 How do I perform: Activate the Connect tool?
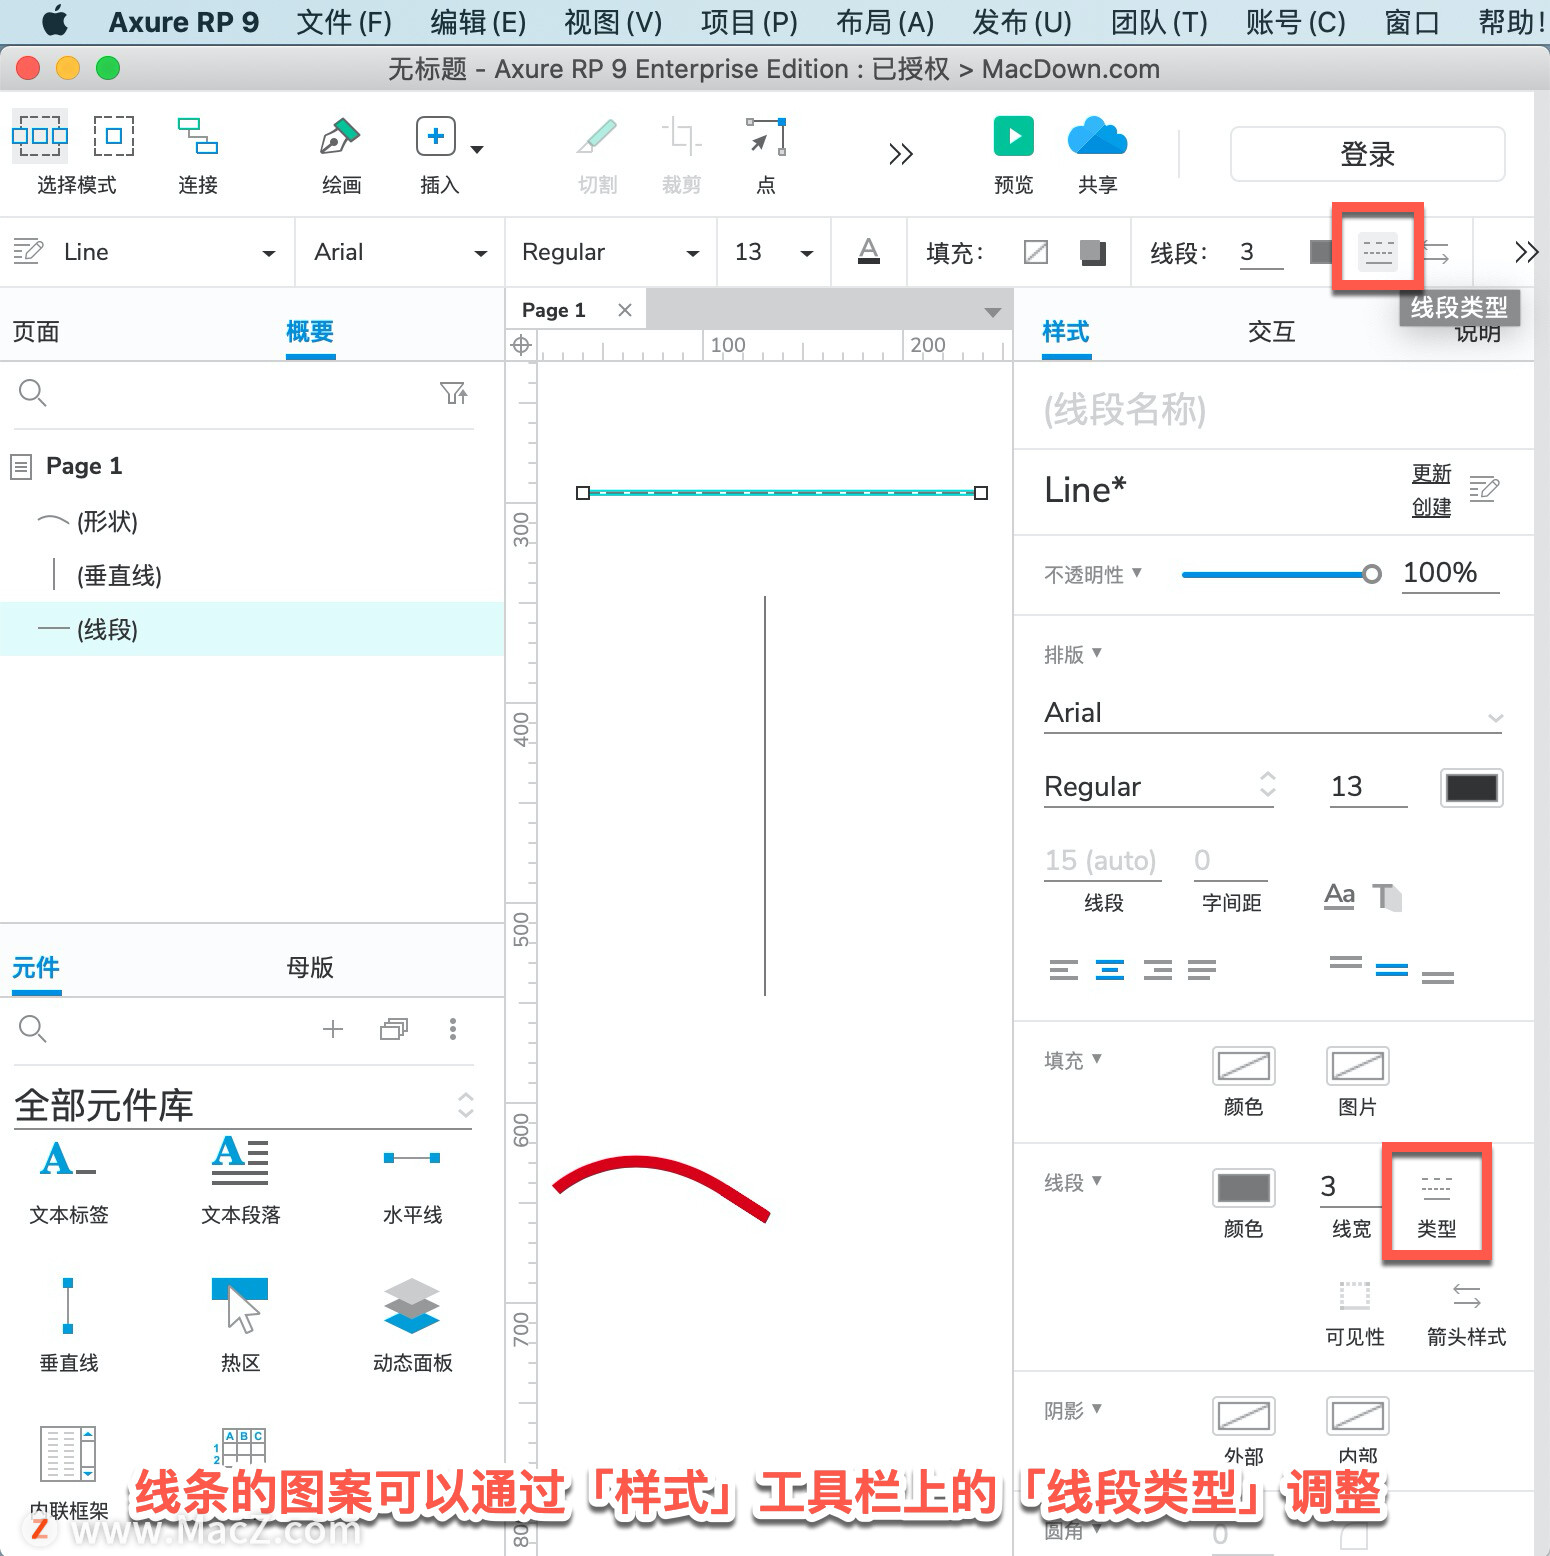point(198,136)
